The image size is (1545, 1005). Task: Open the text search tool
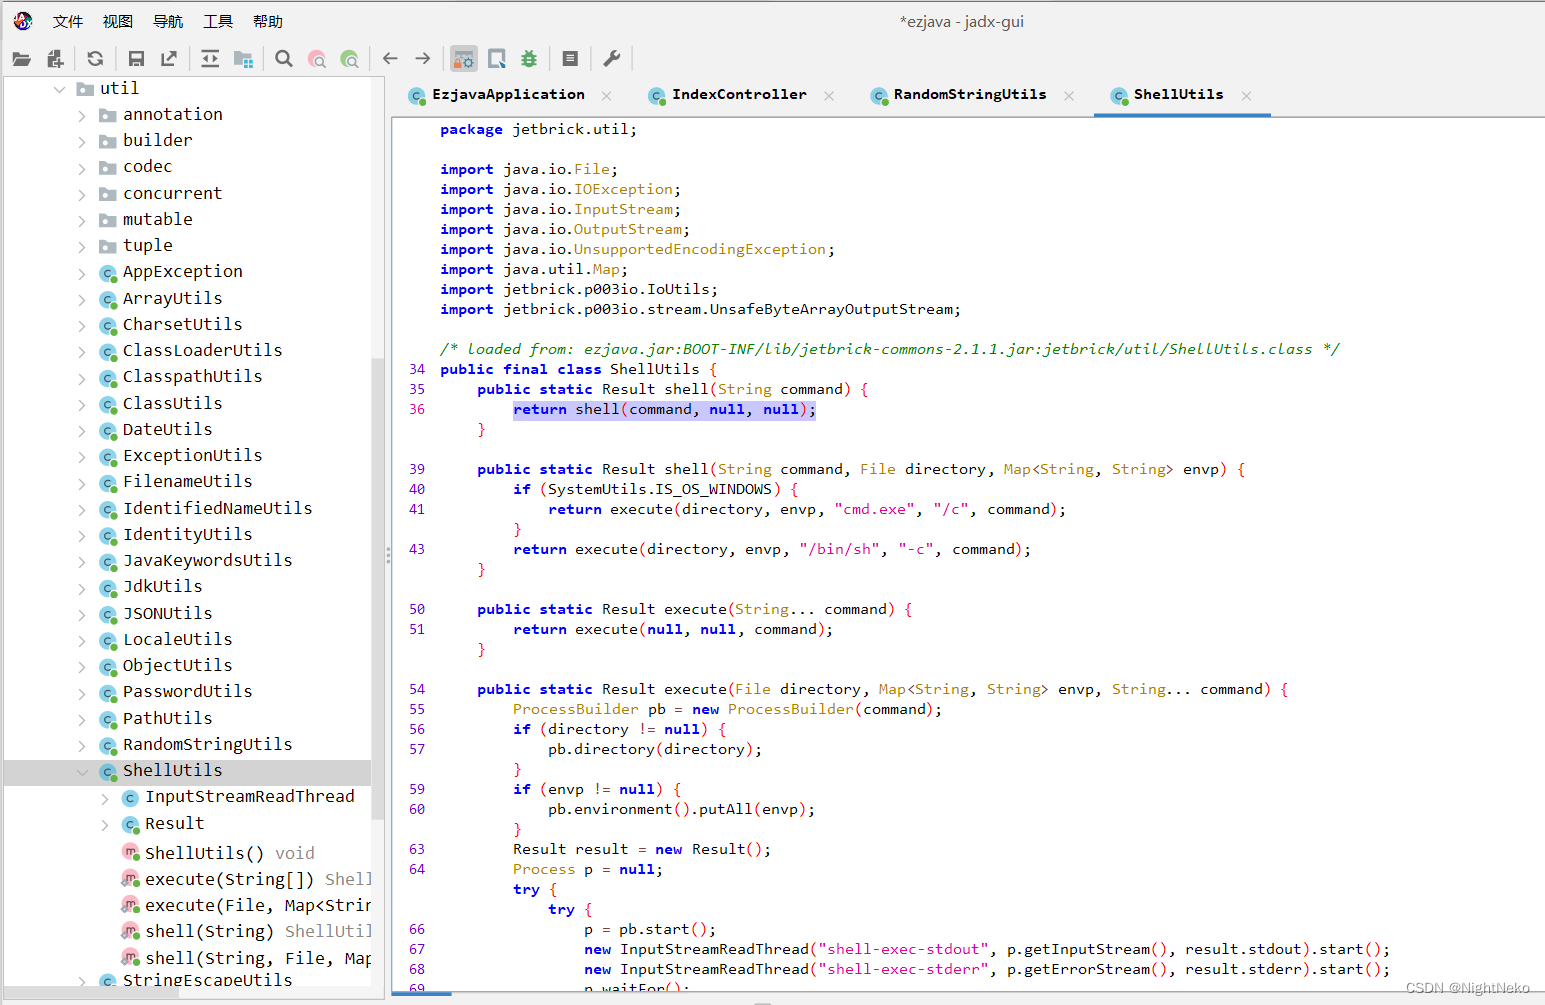[283, 58]
